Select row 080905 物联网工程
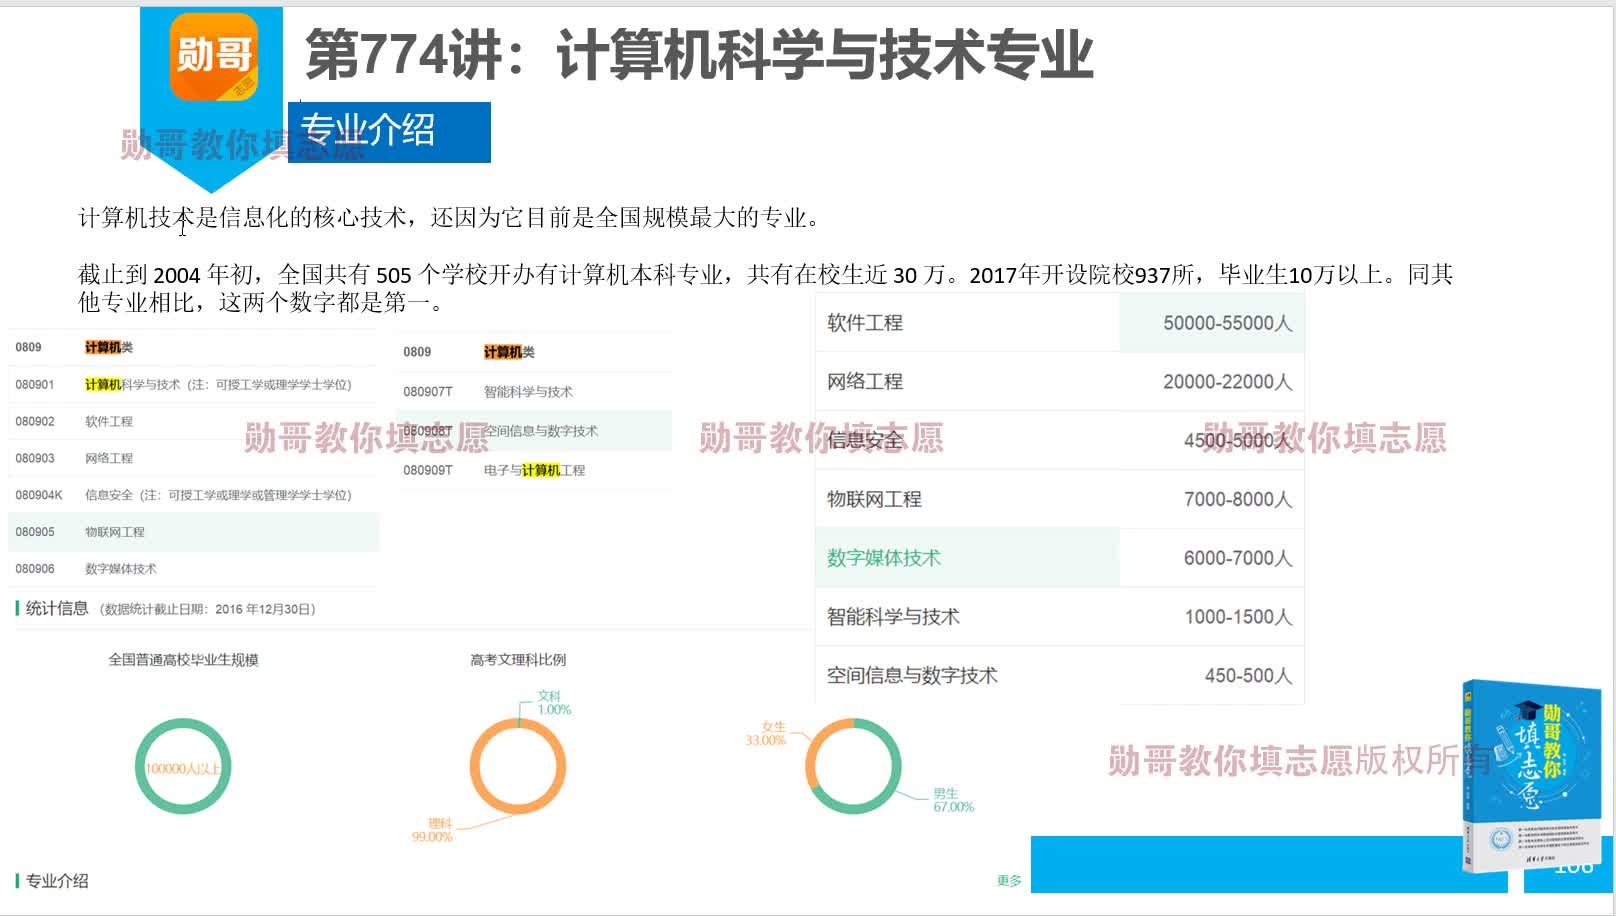Image resolution: width=1616 pixels, height=916 pixels. click(x=193, y=532)
